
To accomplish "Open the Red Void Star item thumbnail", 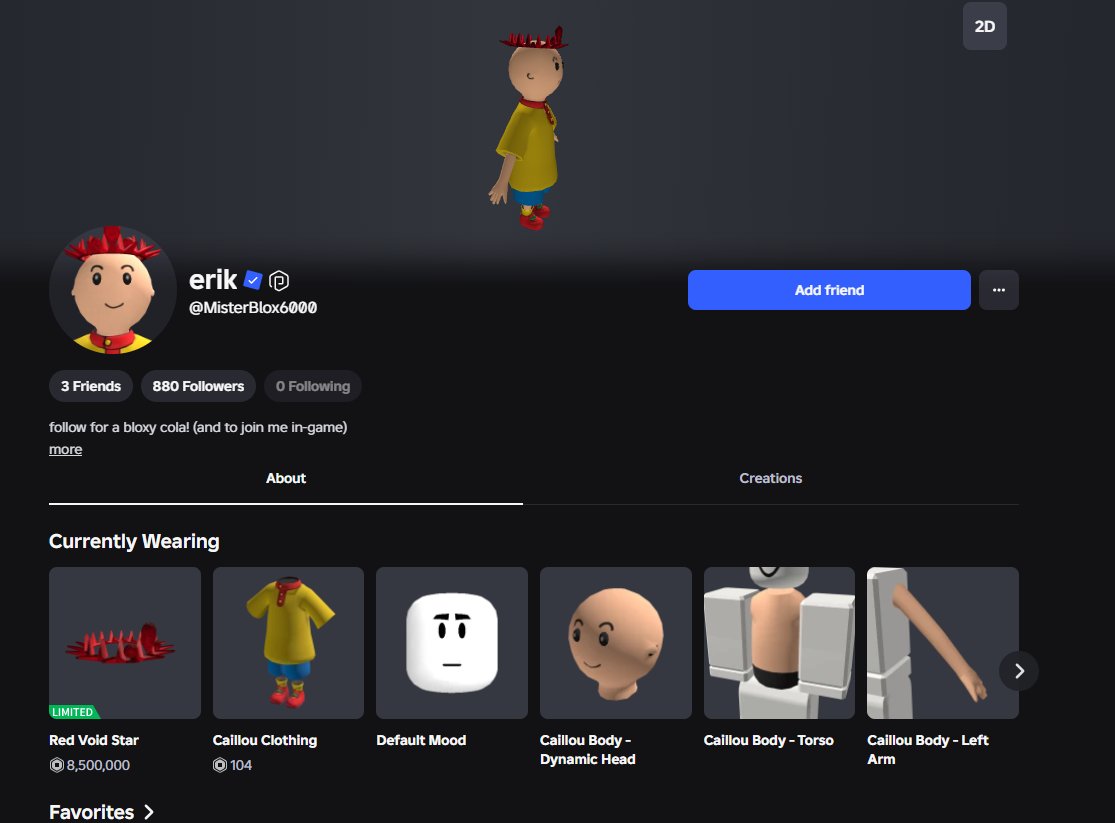I will [x=125, y=643].
